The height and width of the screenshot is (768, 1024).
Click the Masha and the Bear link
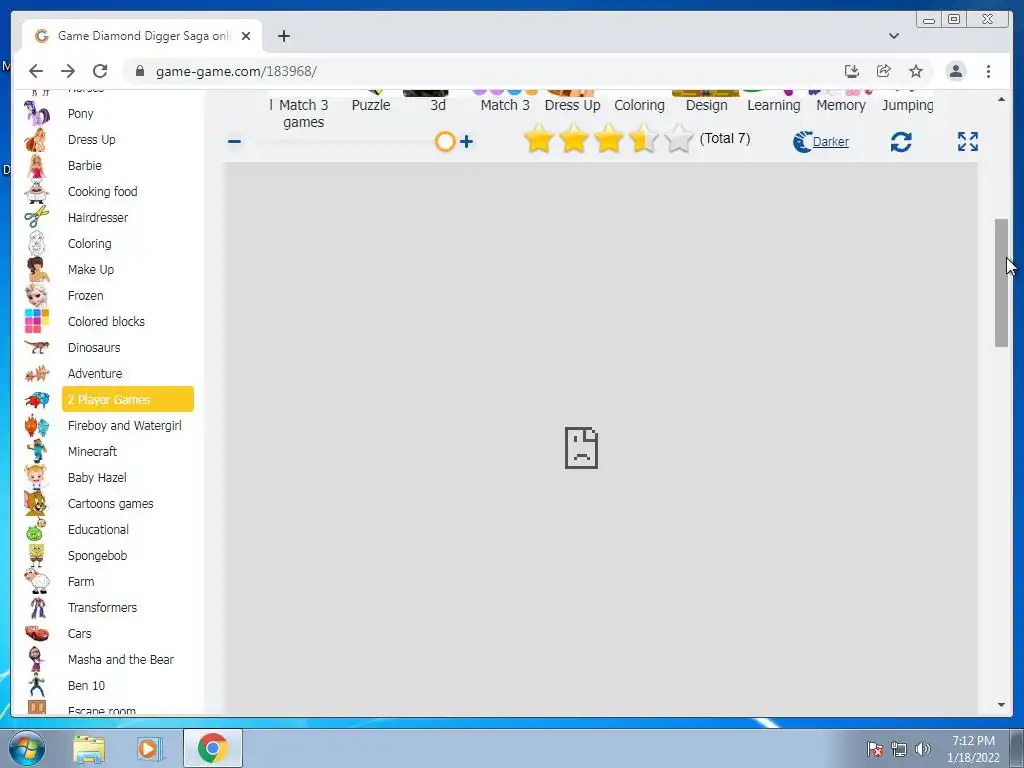point(121,660)
